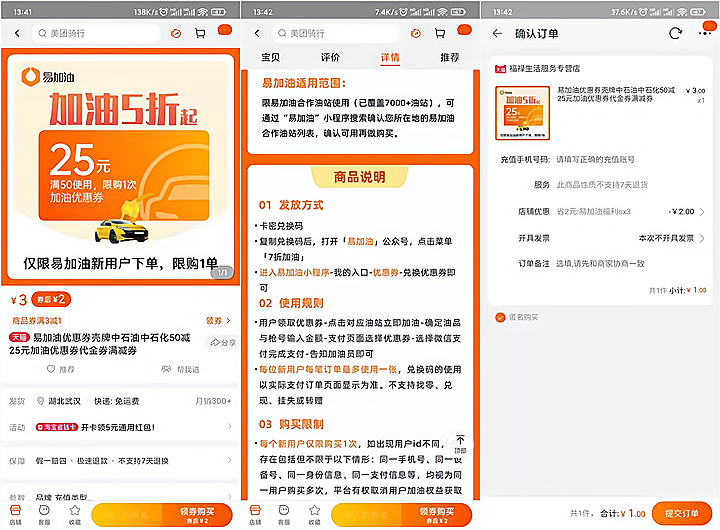Tap 商品券满3减1 coupon label
Image resolution: width=720 pixels, height=530 pixels.
click(x=37, y=321)
